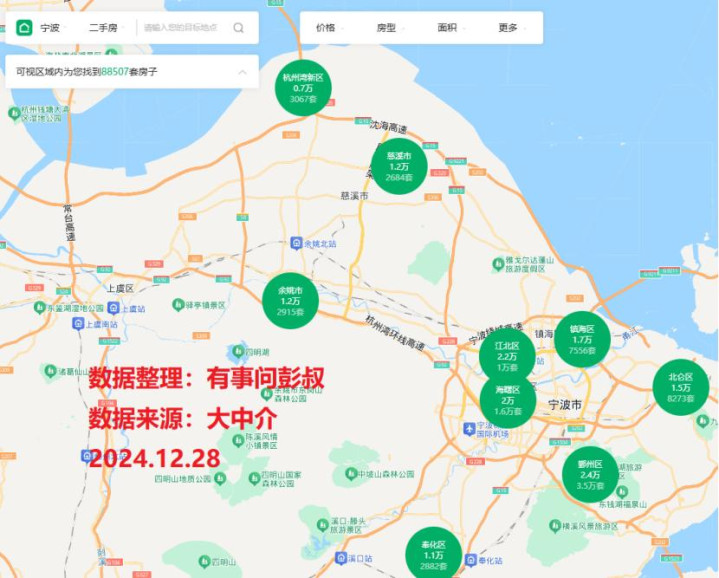This screenshot has height=578, width=719.
Task: Click the 奉化站 station icon
Action: (470, 560)
